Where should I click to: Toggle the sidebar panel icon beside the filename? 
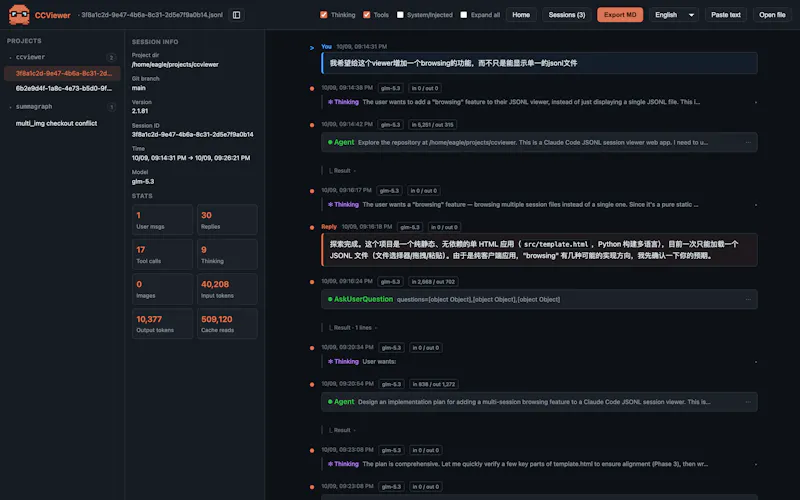[236, 15]
